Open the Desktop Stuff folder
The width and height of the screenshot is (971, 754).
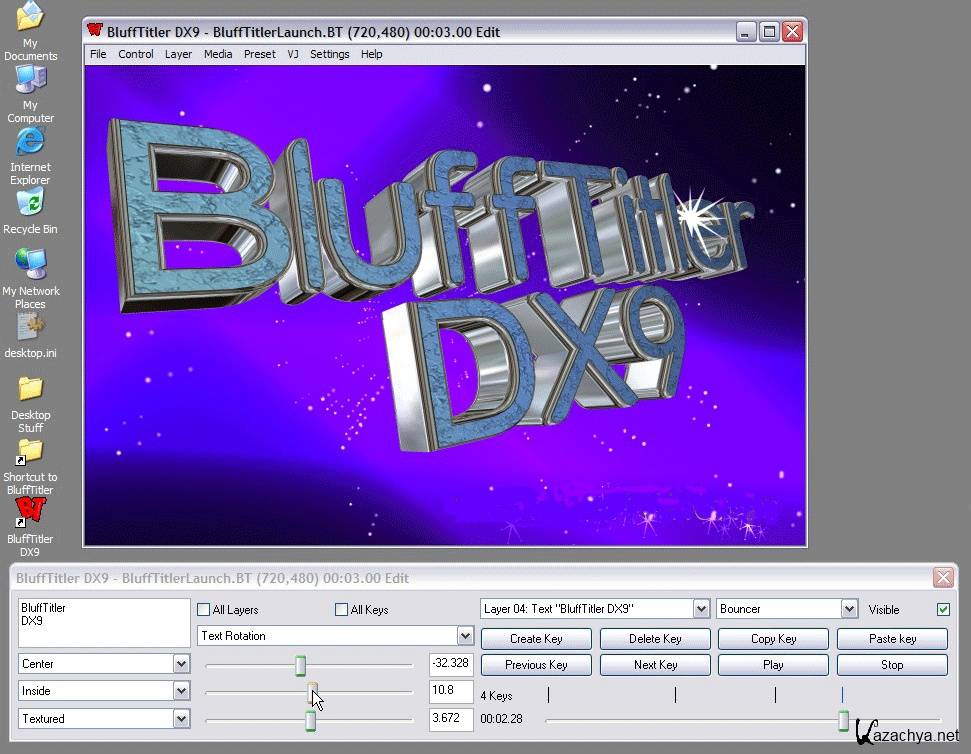coord(30,389)
